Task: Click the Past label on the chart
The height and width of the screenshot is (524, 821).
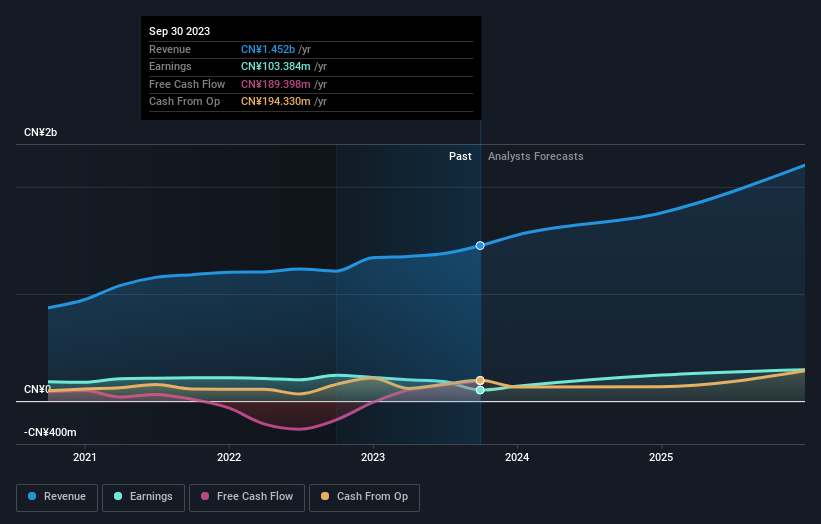Action: coord(460,157)
